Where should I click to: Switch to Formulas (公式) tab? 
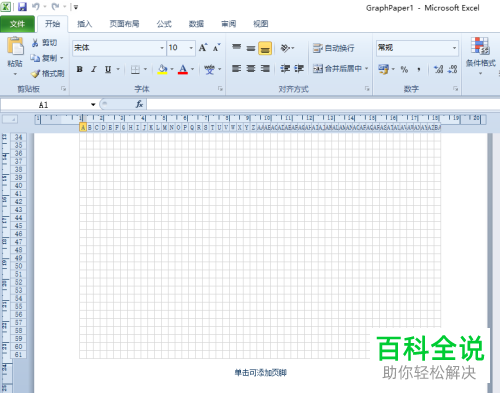(164, 24)
